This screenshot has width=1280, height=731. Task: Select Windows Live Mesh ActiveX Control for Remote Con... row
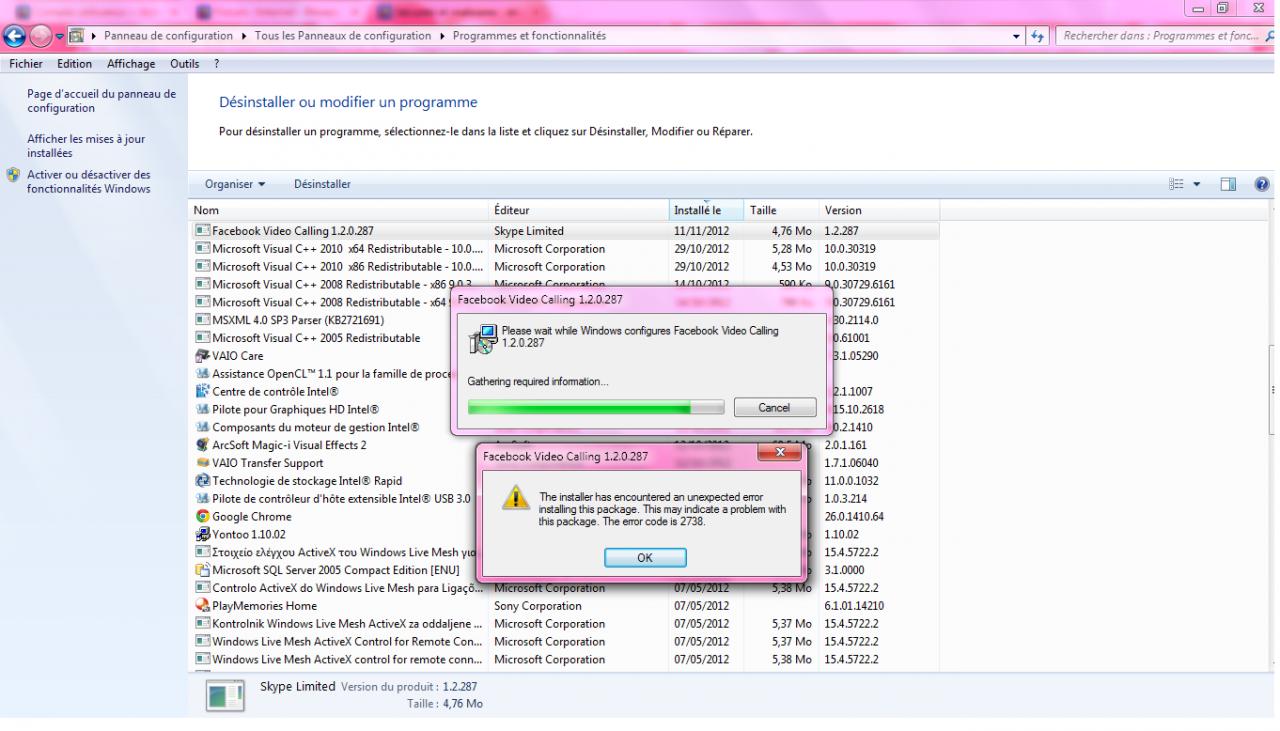click(565, 642)
